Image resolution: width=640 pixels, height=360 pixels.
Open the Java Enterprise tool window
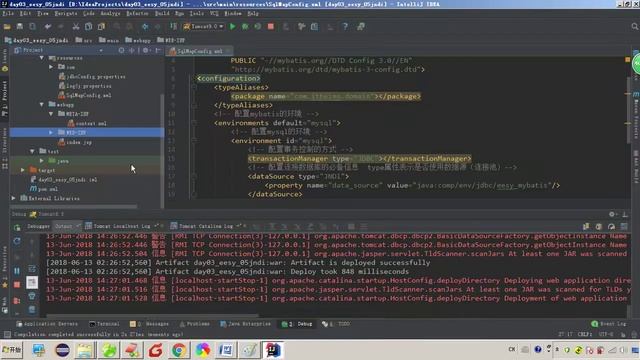245,324
